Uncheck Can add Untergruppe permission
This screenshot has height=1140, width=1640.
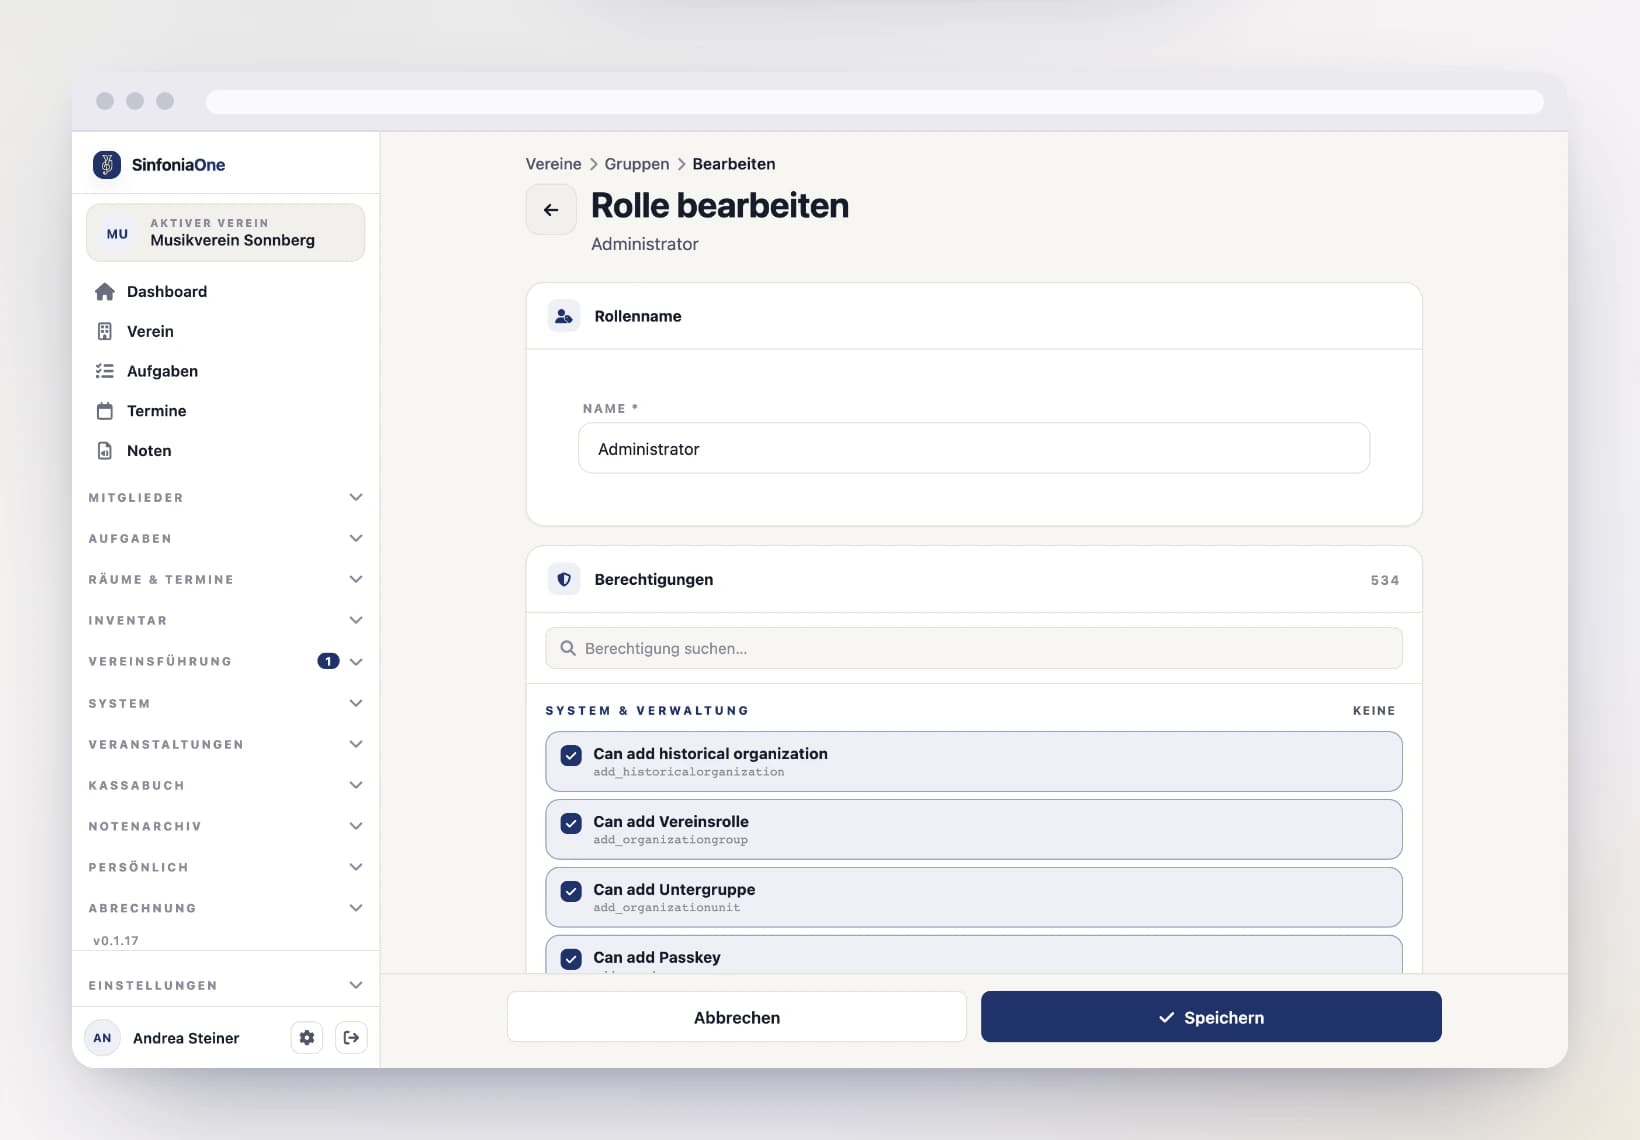[x=571, y=892]
